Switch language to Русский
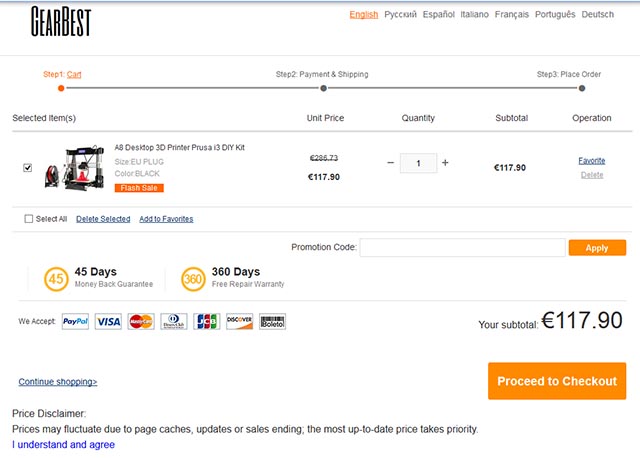640x458 pixels. coord(400,14)
